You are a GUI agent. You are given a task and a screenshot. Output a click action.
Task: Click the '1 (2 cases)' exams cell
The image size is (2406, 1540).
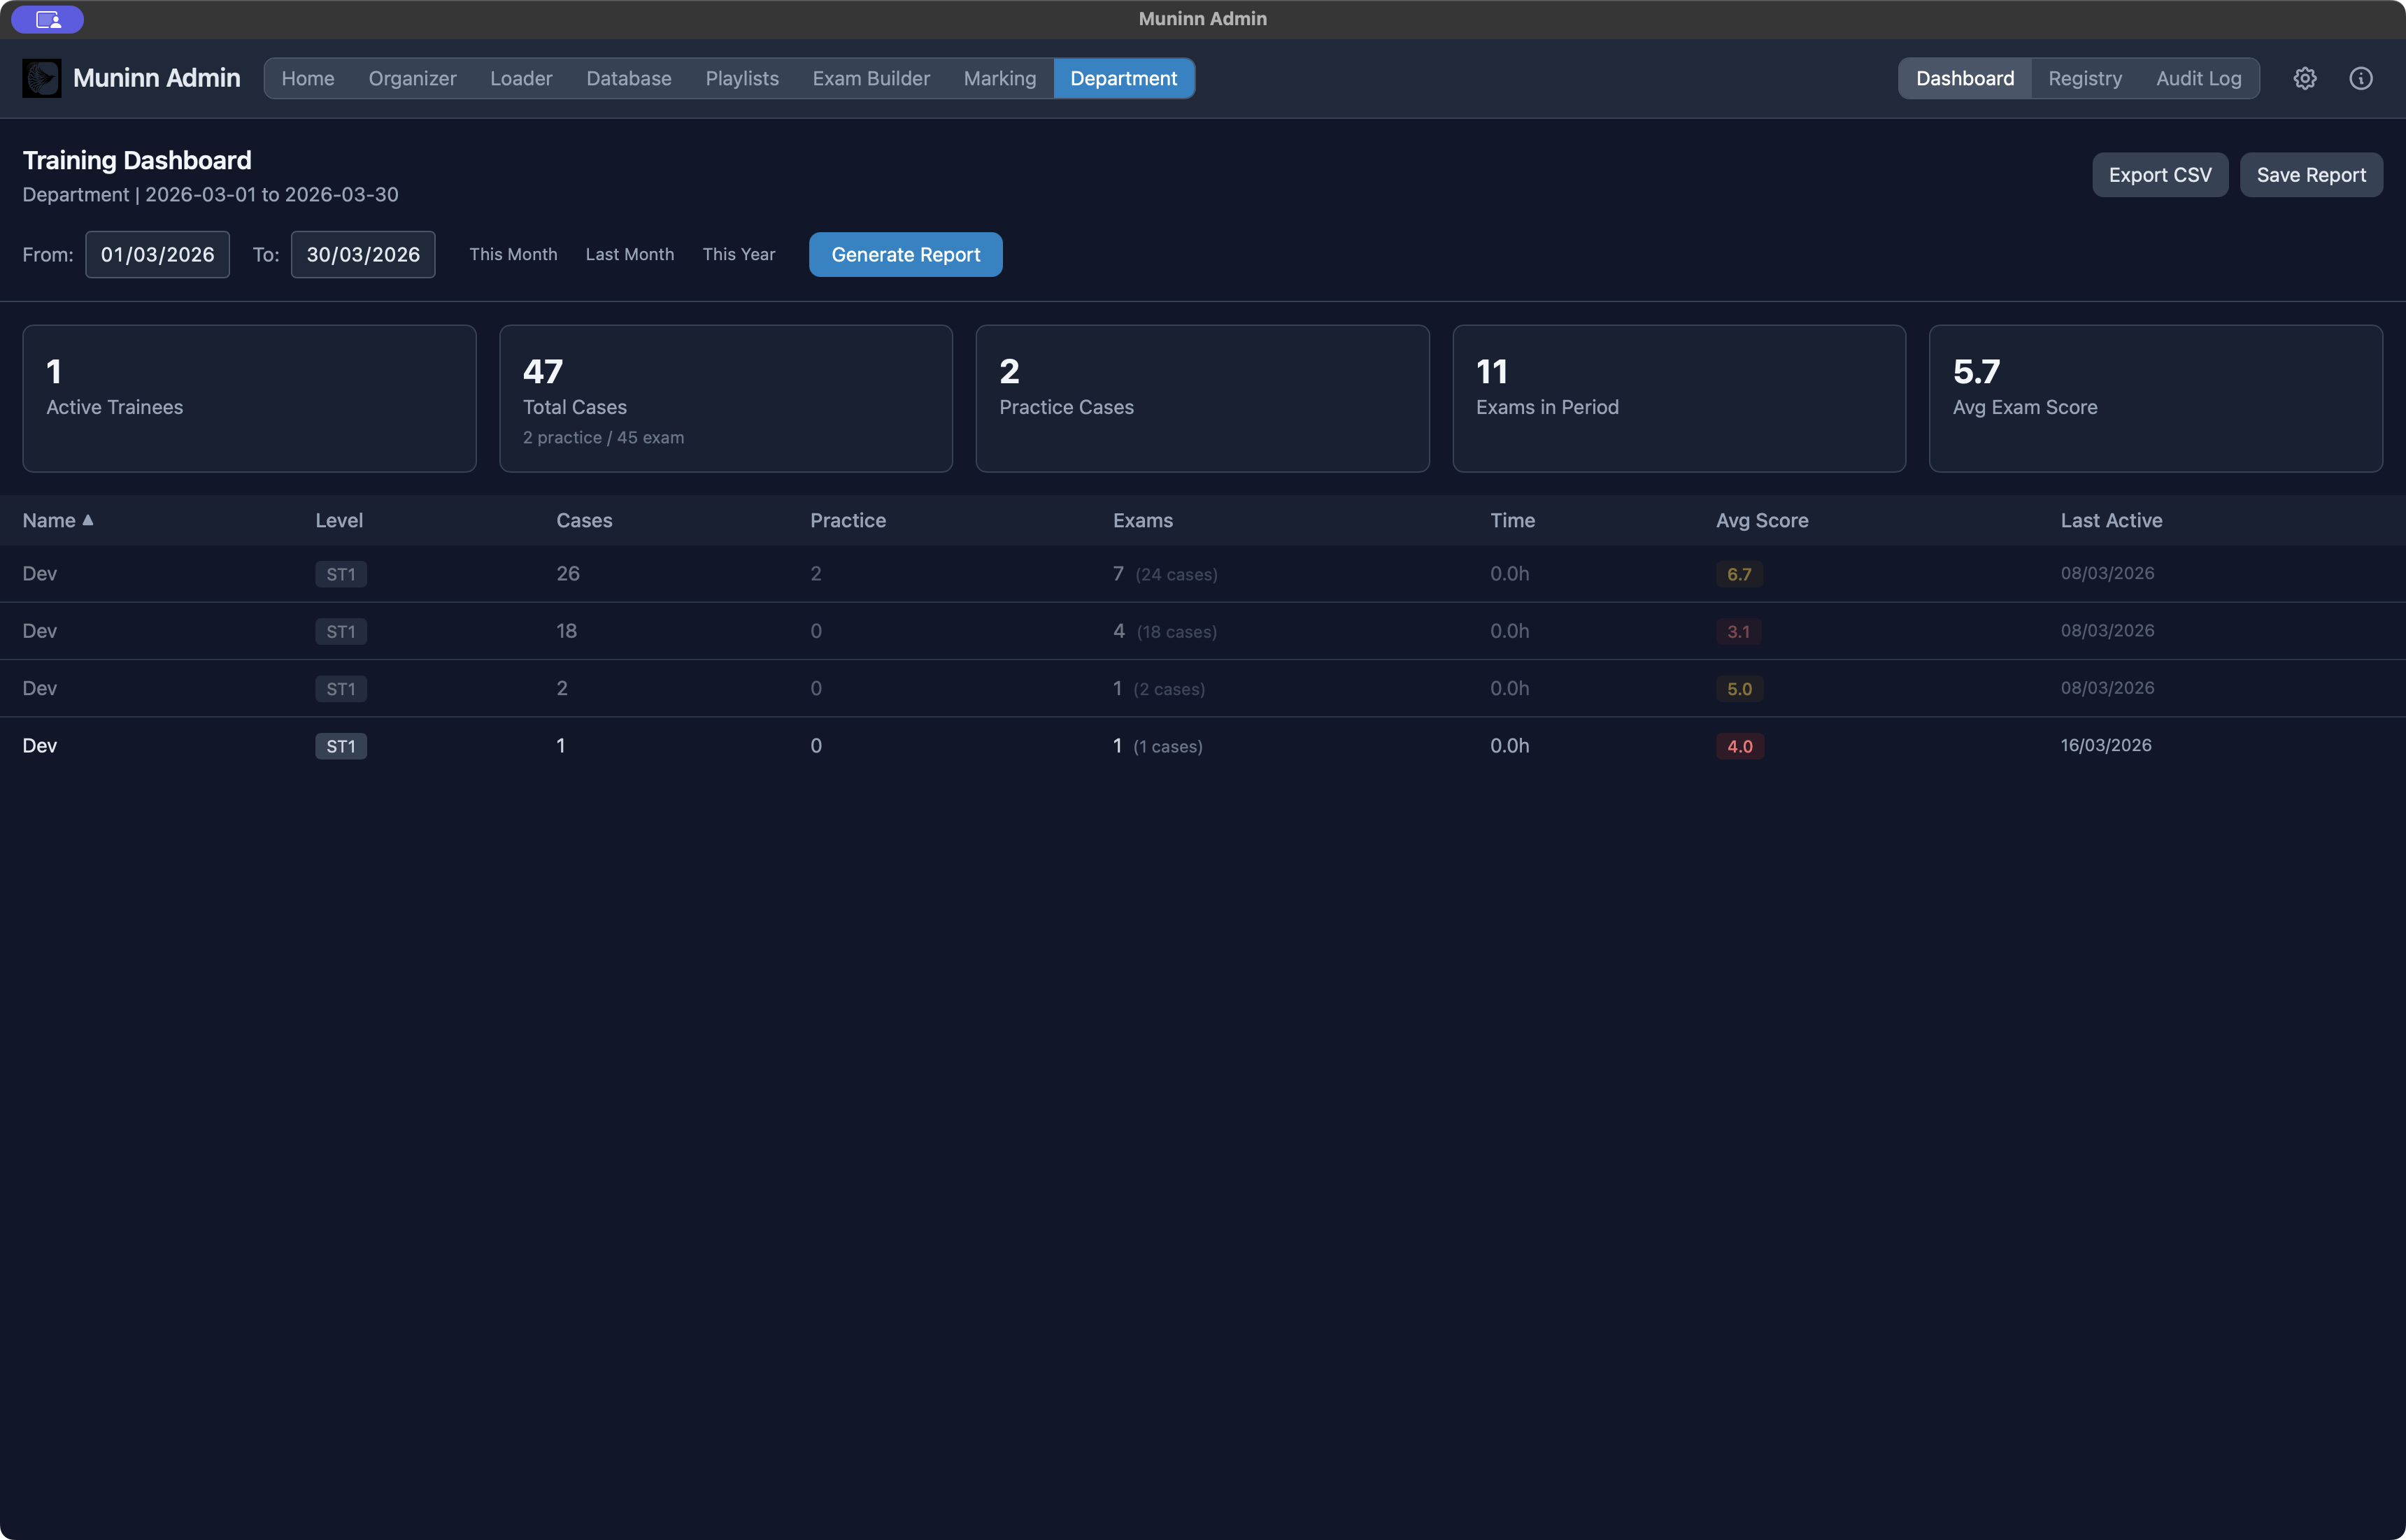1159,688
